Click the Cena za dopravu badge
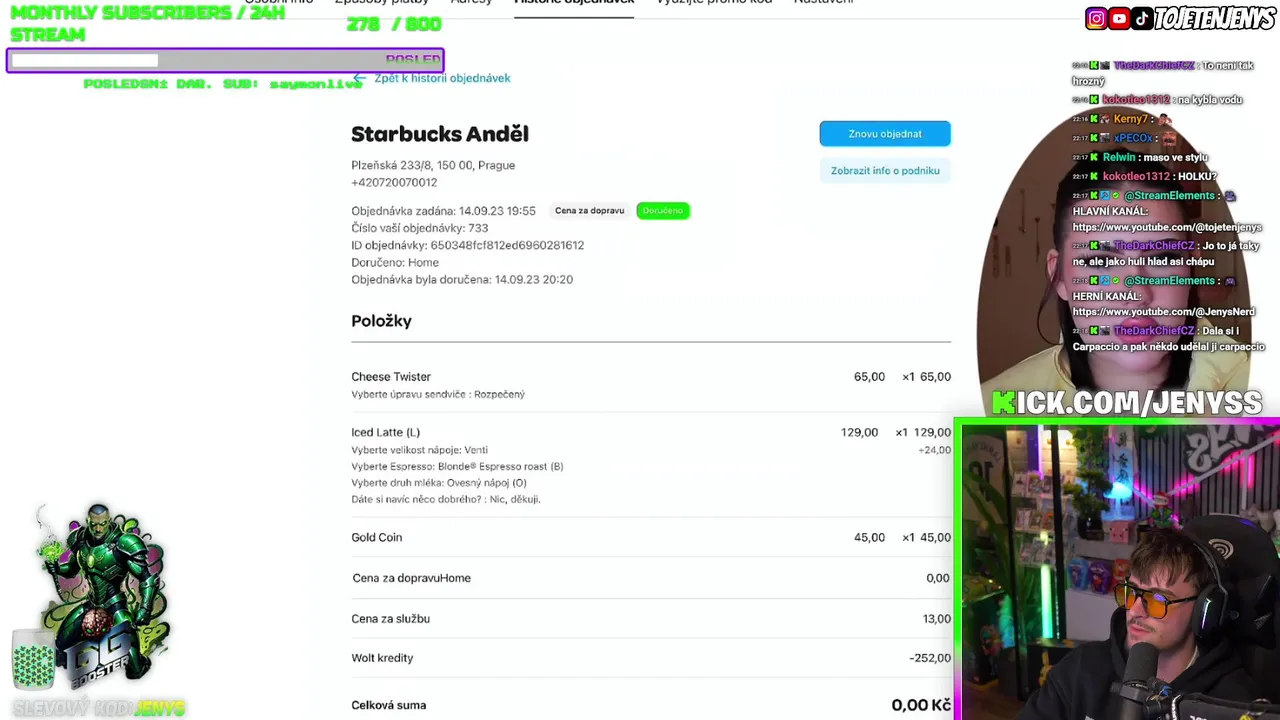This screenshot has height=720, width=1280. point(589,210)
